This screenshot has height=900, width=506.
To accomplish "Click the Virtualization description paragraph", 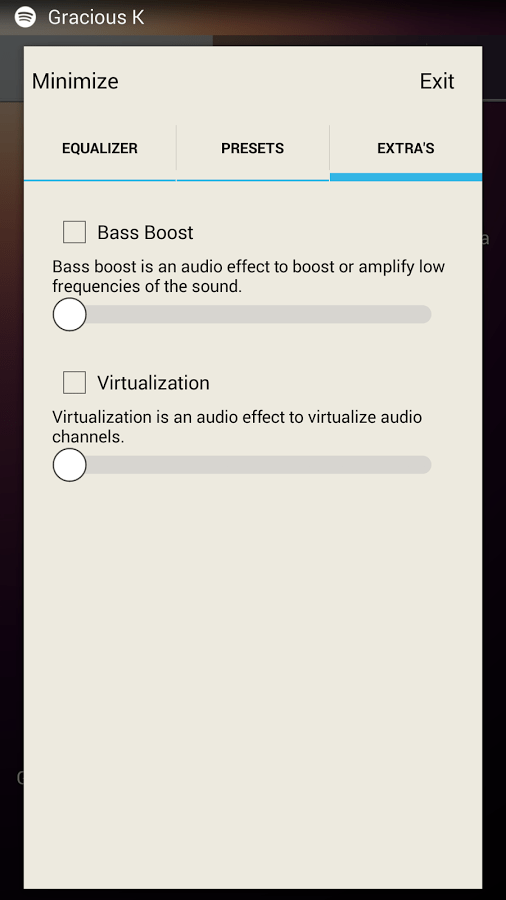I will click(237, 427).
